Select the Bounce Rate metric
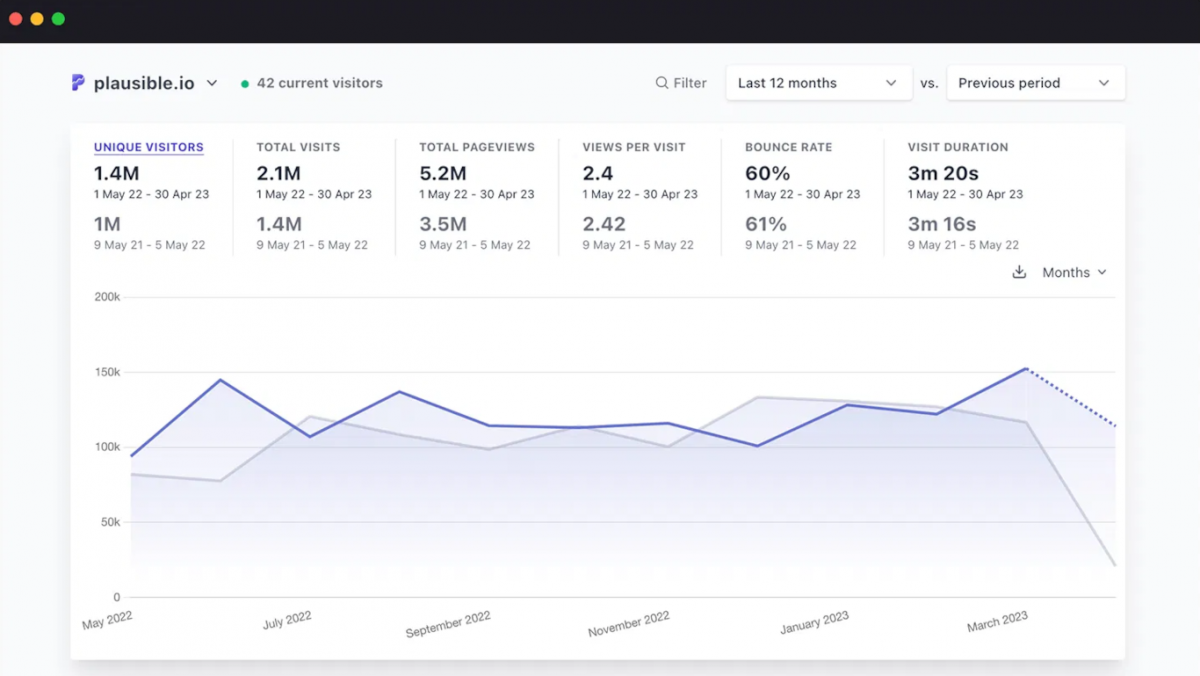 (x=788, y=147)
